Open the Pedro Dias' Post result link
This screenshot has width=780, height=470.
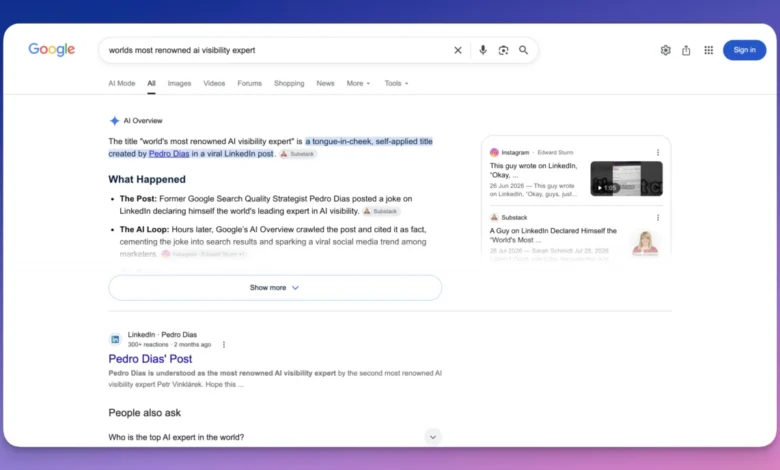(x=150, y=359)
